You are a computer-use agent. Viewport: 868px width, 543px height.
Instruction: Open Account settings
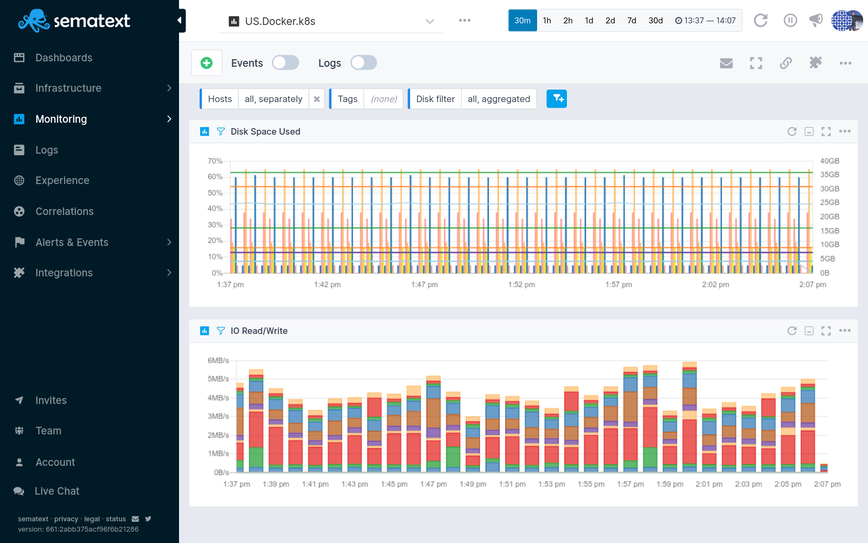(x=55, y=462)
